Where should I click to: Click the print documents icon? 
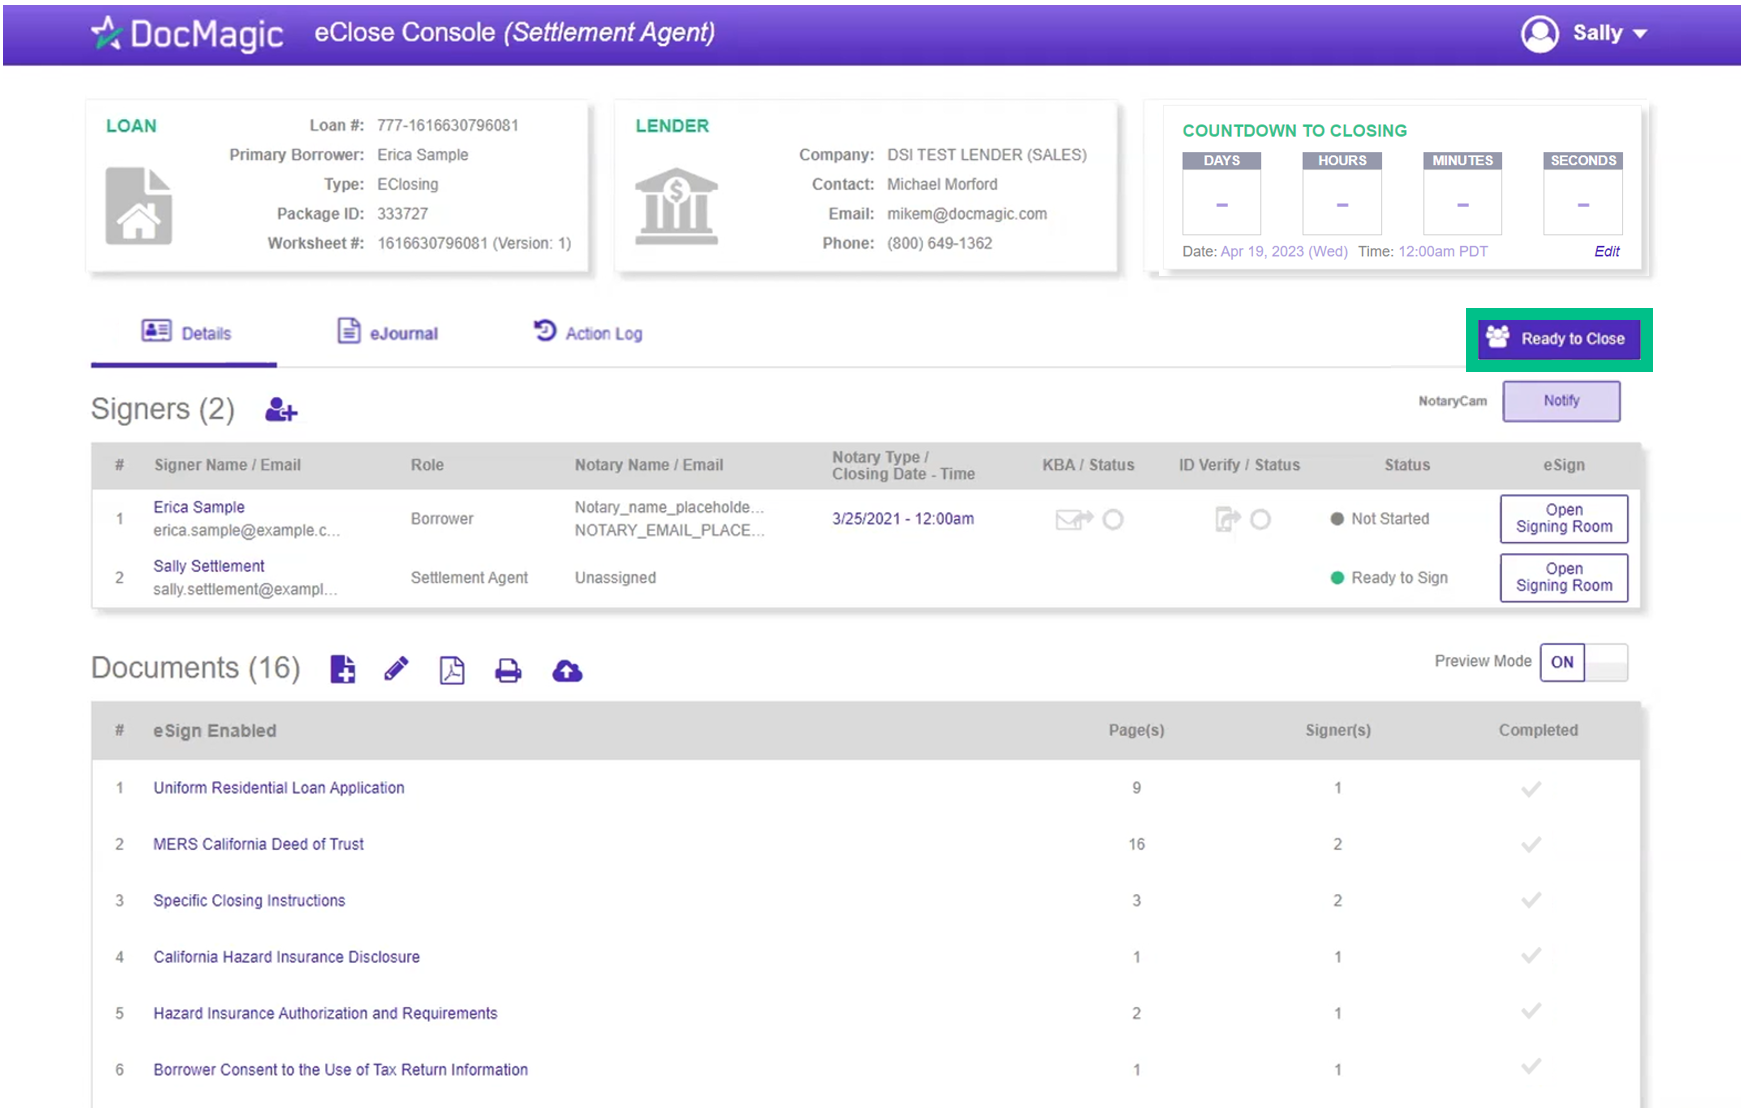click(x=508, y=670)
